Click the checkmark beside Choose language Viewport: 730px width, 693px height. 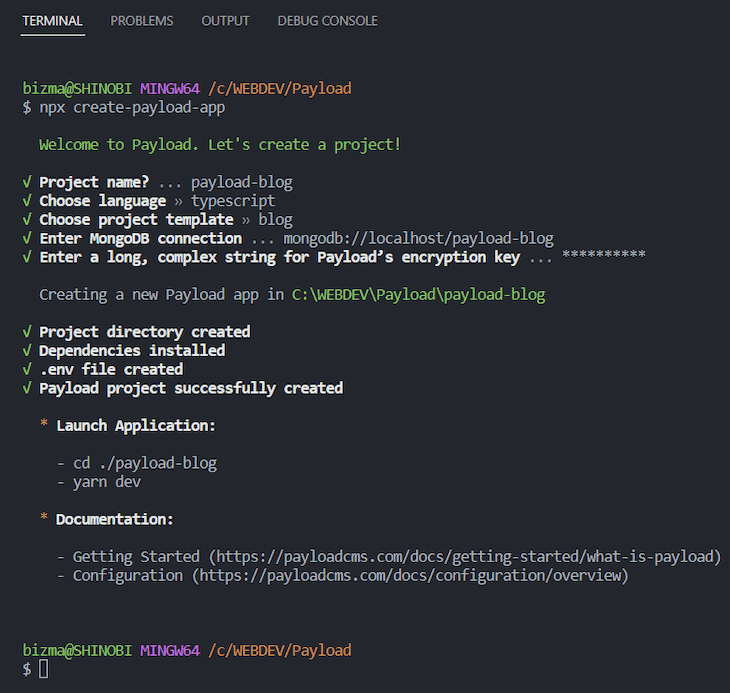coord(27,201)
